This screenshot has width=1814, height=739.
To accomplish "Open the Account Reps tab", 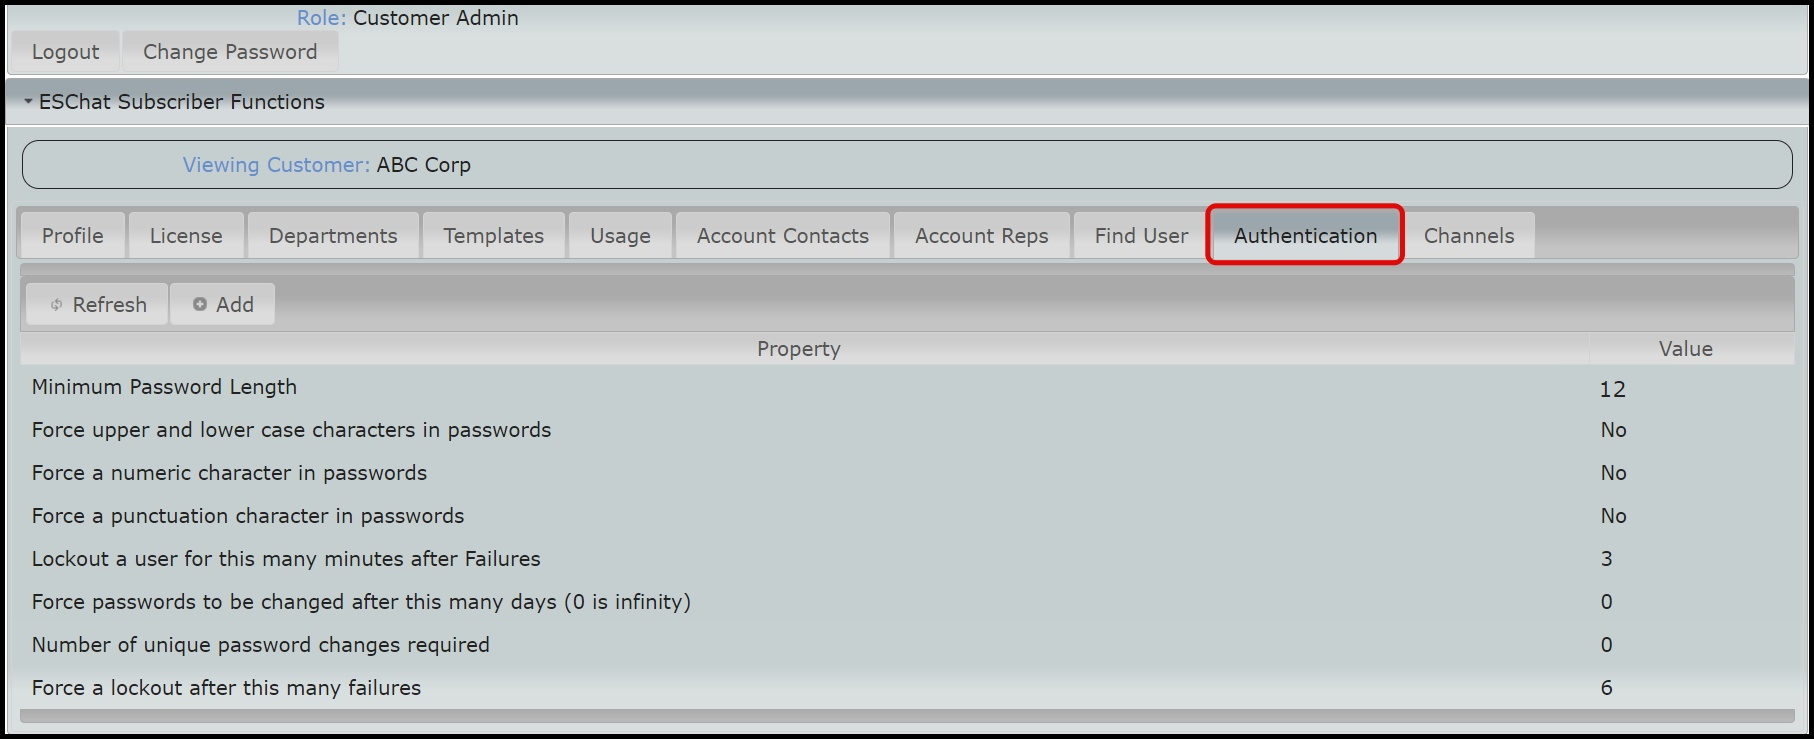I will click(x=981, y=235).
